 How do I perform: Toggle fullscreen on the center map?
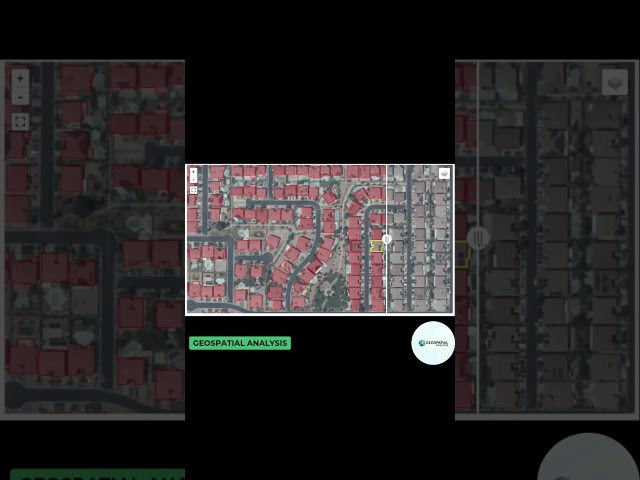click(193, 190)
